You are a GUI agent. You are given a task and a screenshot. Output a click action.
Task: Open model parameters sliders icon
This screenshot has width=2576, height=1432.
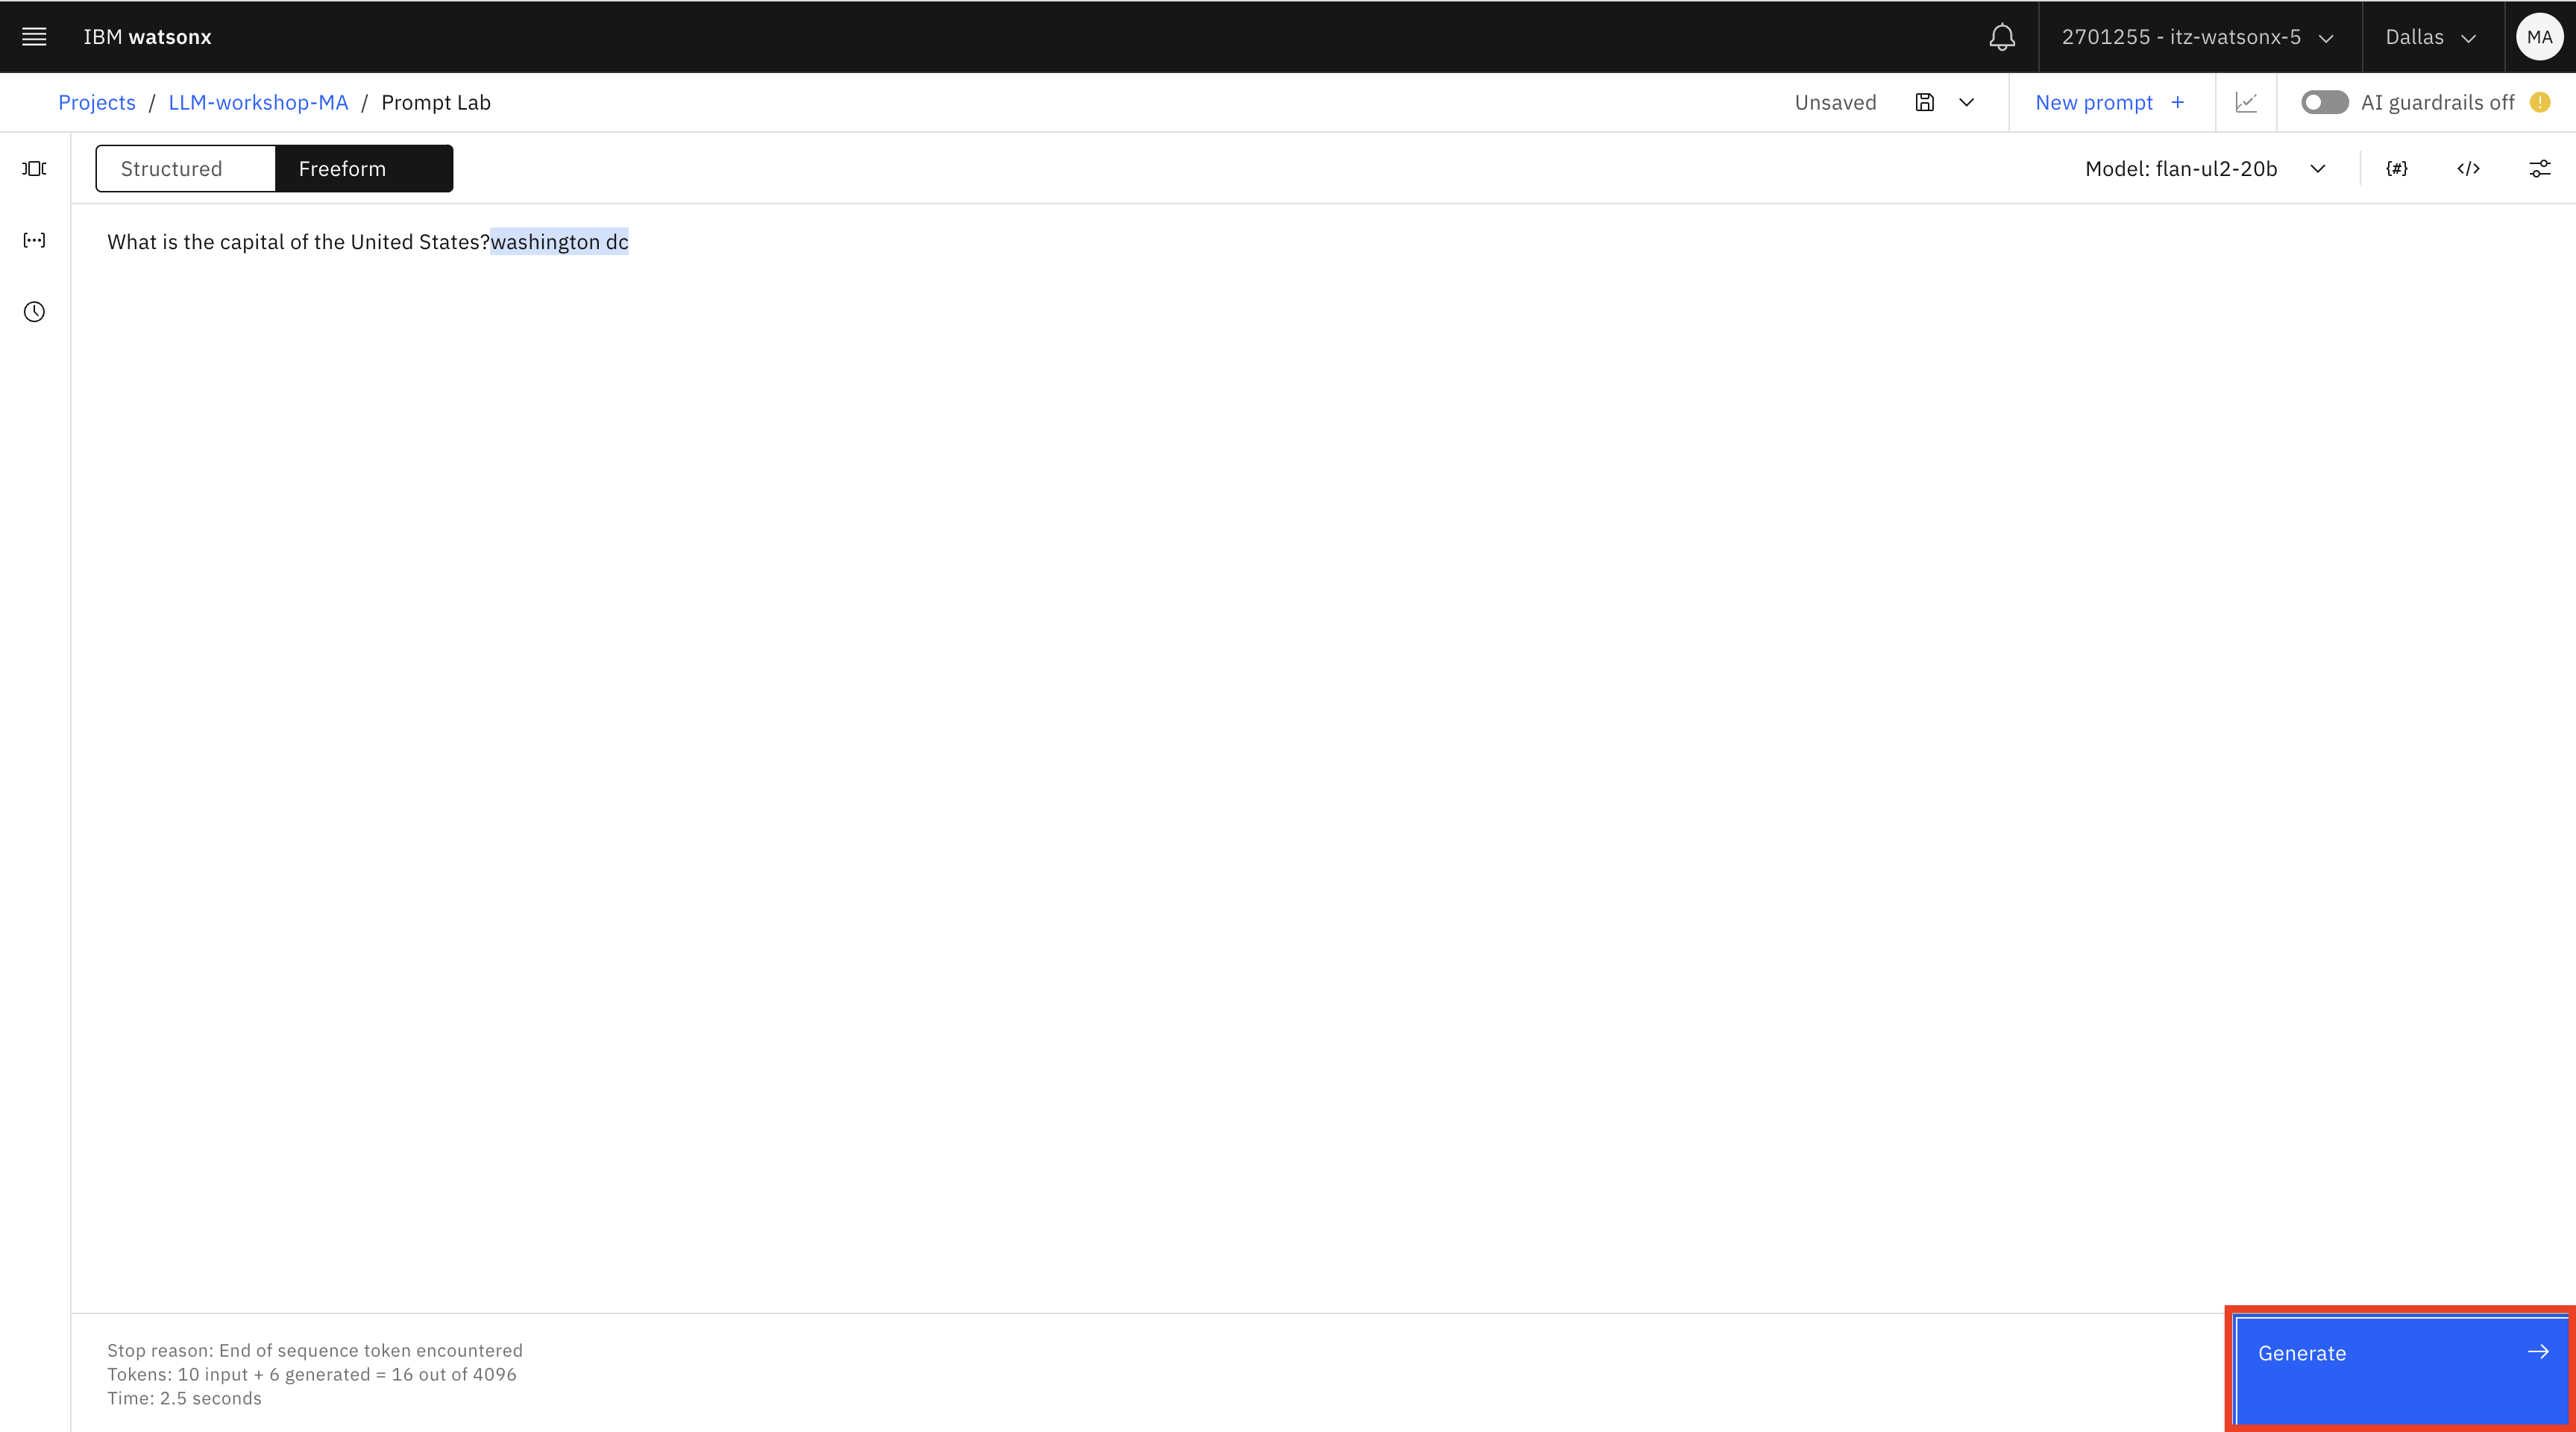[x=2539, y=168]
